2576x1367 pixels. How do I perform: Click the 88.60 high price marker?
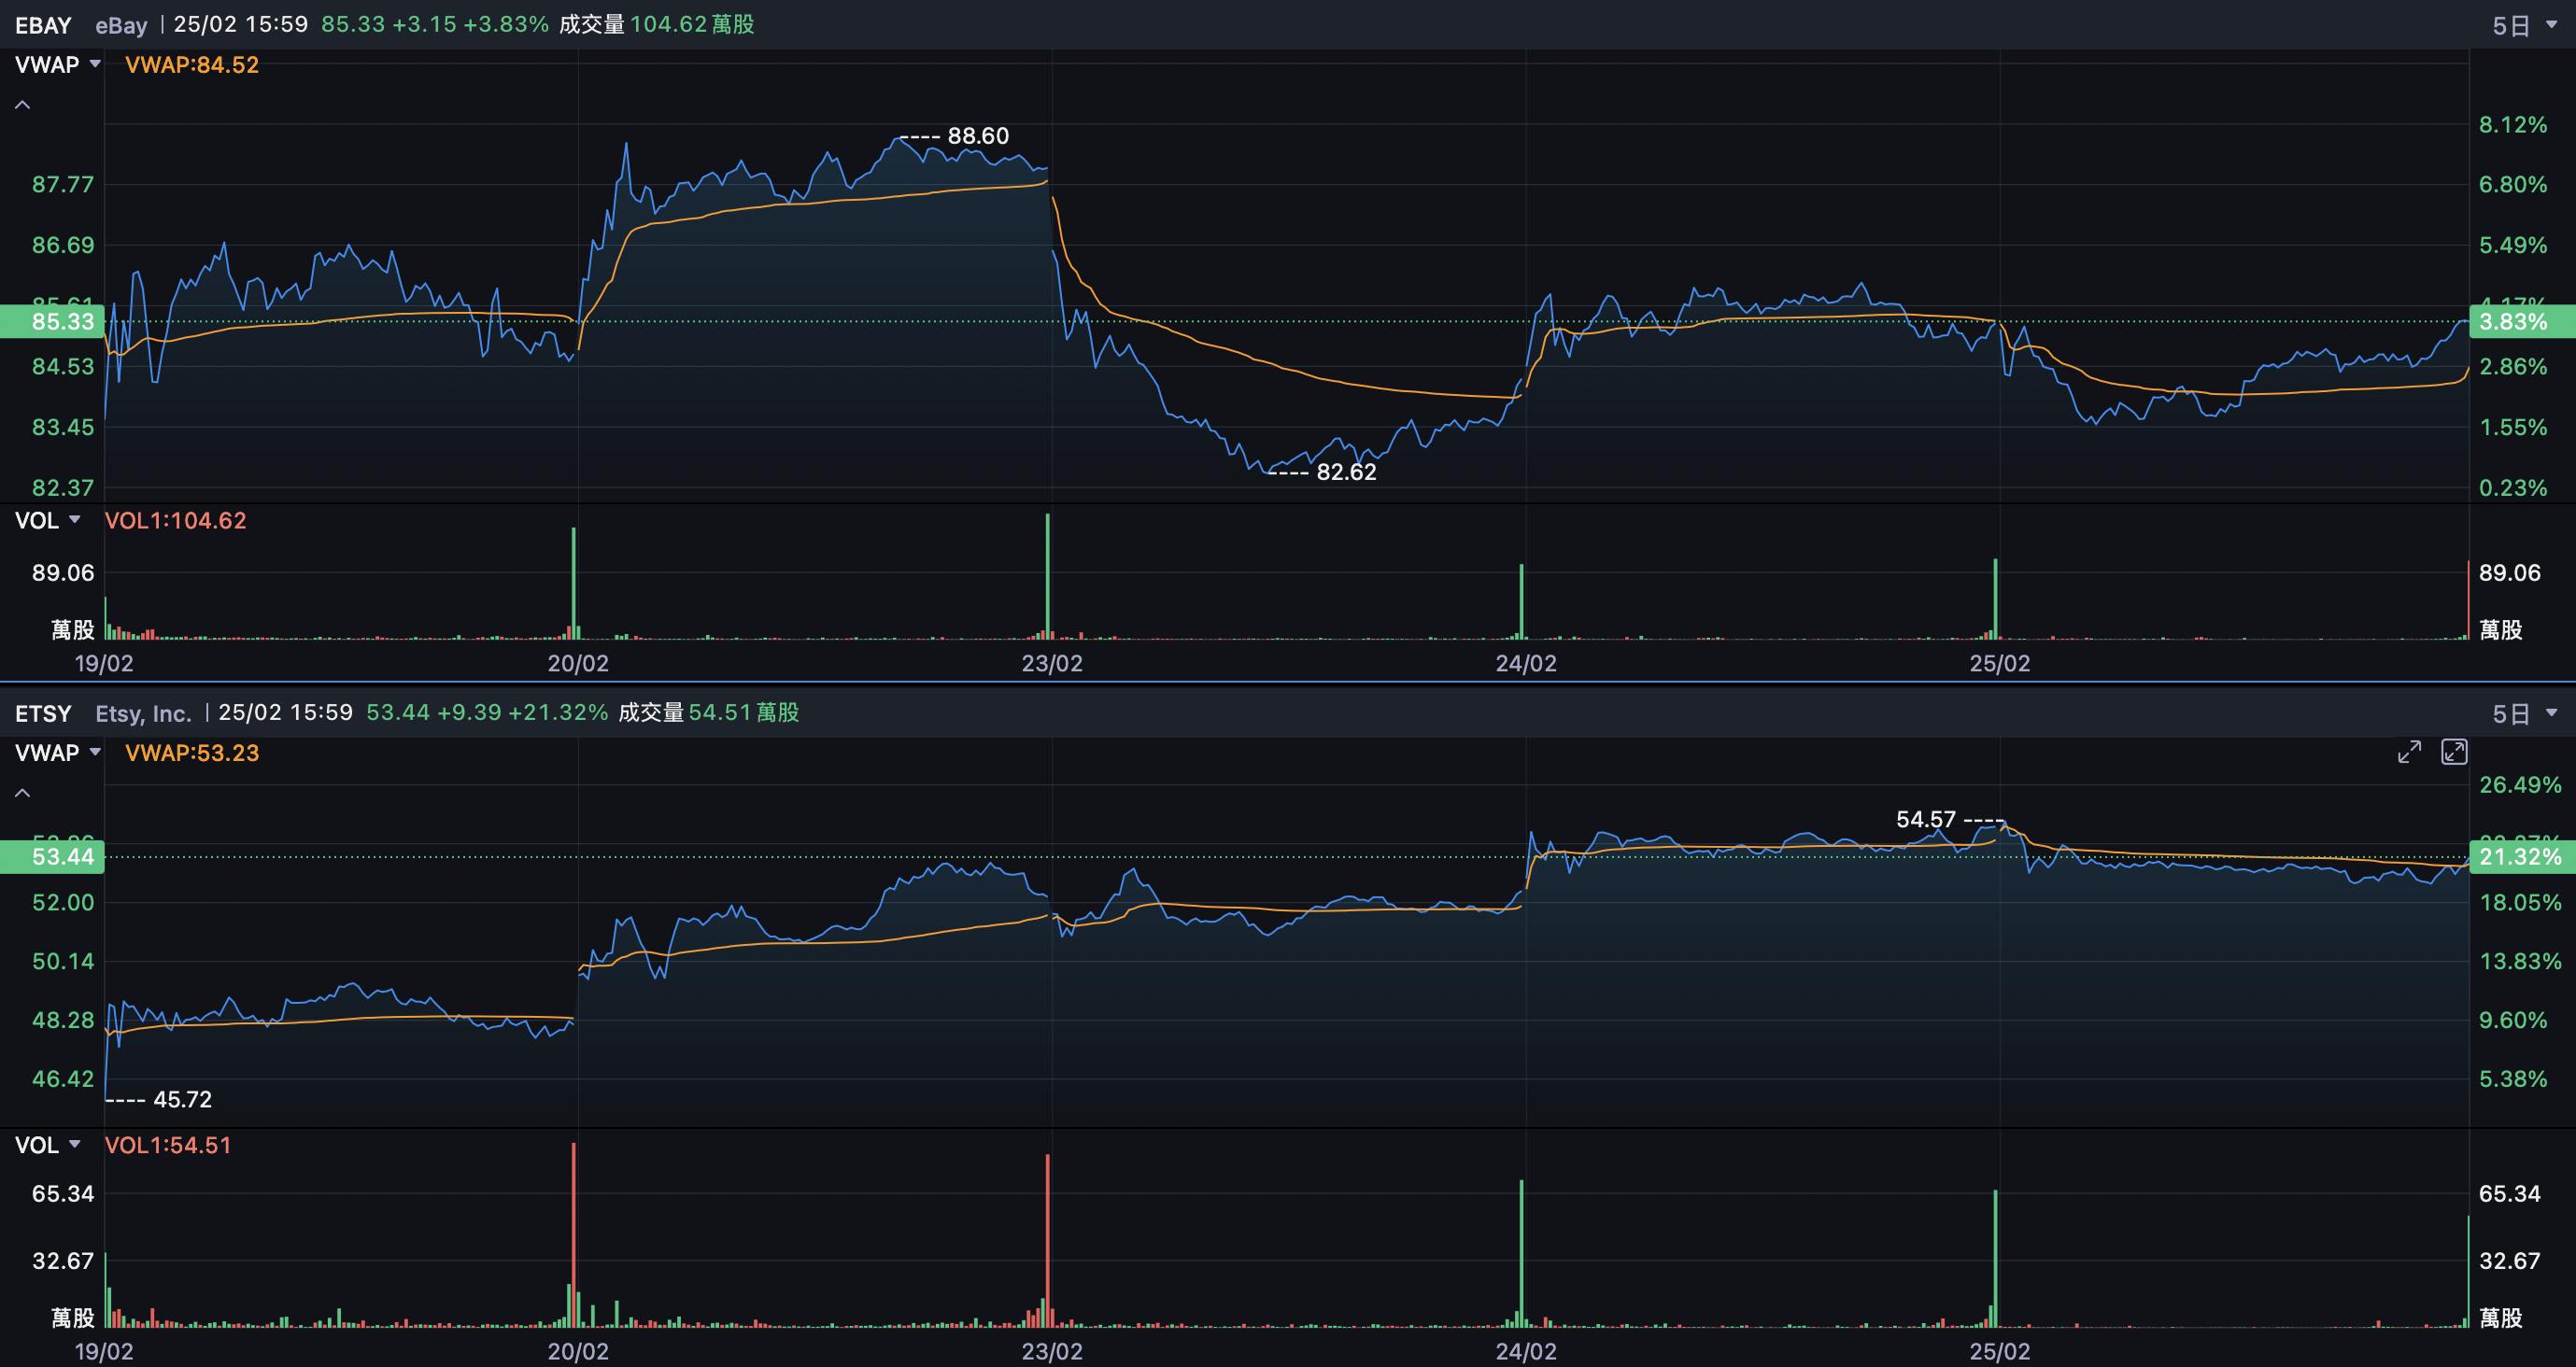pos(977,136)
